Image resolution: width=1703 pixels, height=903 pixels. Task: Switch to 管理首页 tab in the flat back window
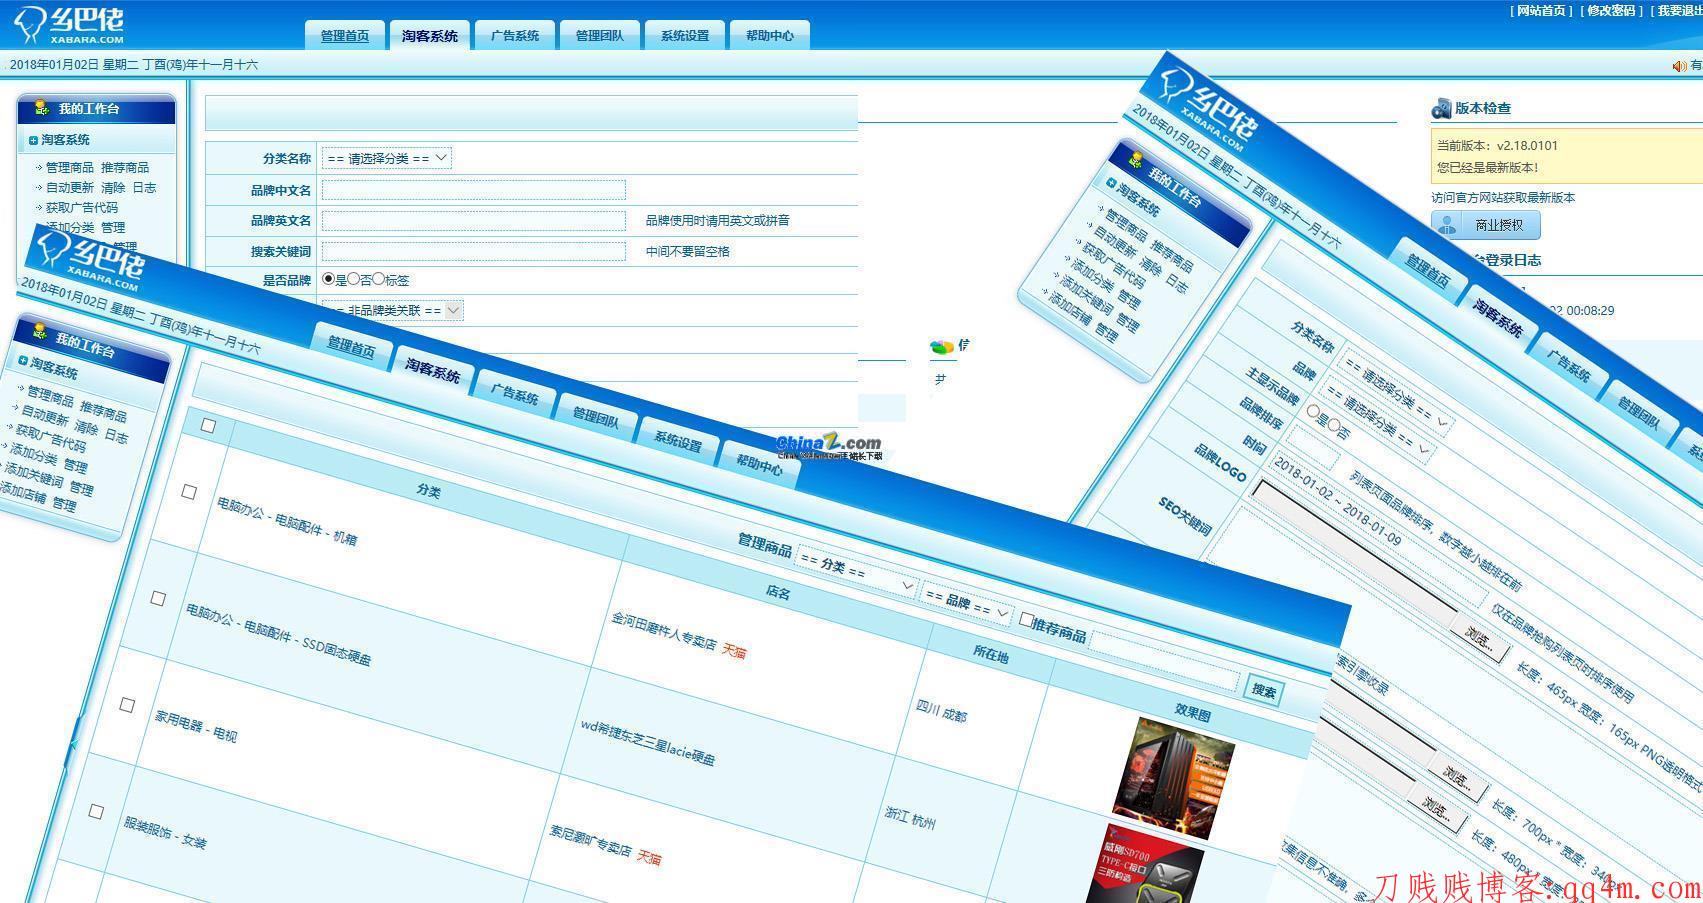tap(345, 35)
